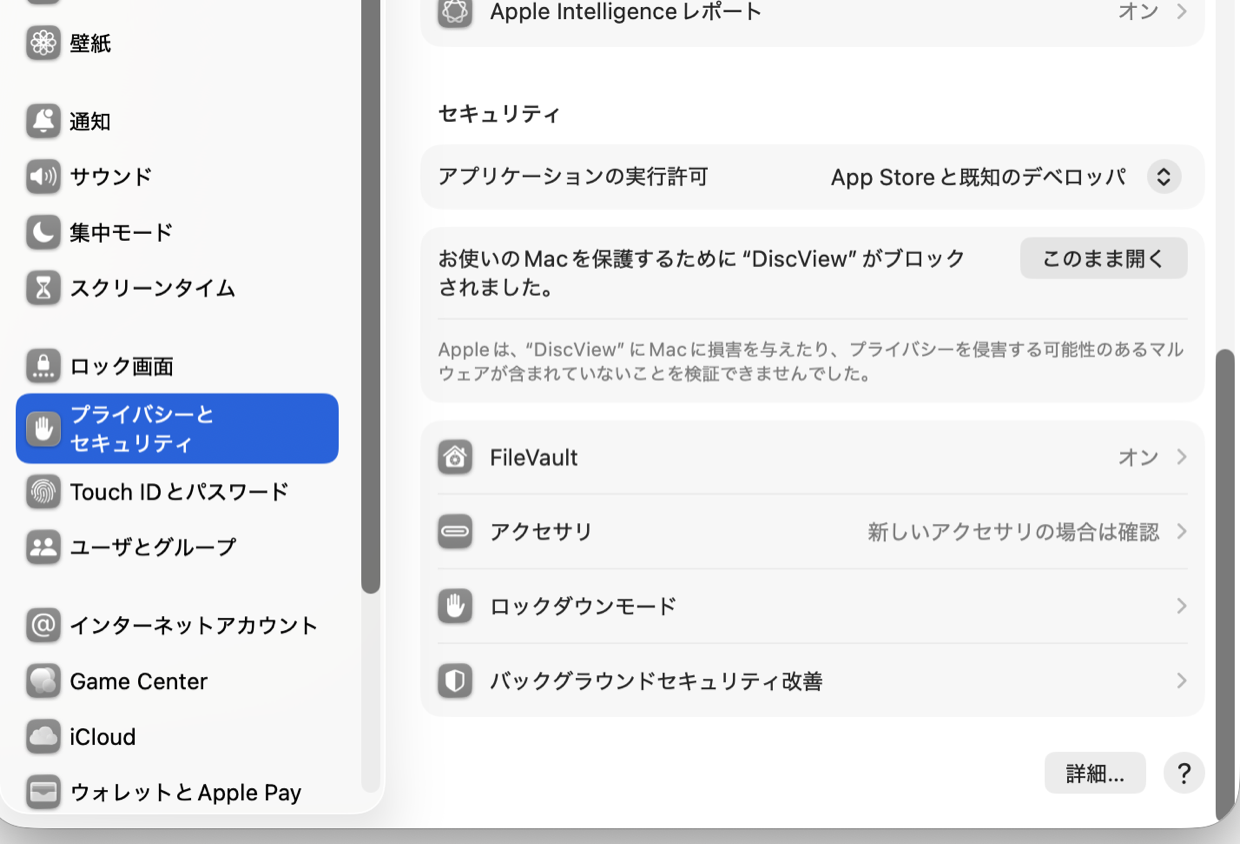Click the アクセサリ connector icon
Image resolution: width=1240 pixels, height=844 pixels.
[455, 532]
